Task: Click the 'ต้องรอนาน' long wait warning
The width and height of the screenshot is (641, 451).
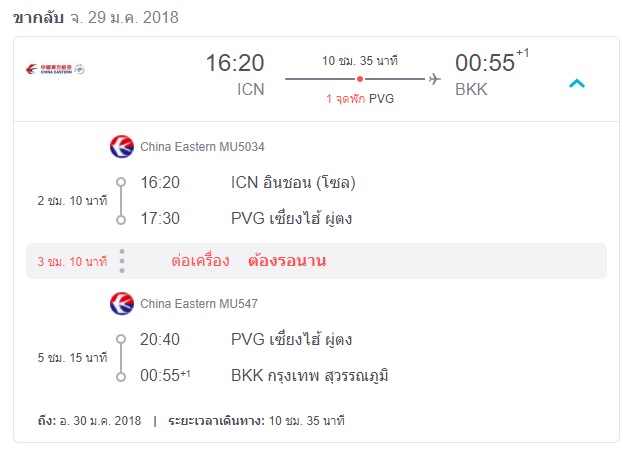Action: pyautogui.click(x=287, y=260)
